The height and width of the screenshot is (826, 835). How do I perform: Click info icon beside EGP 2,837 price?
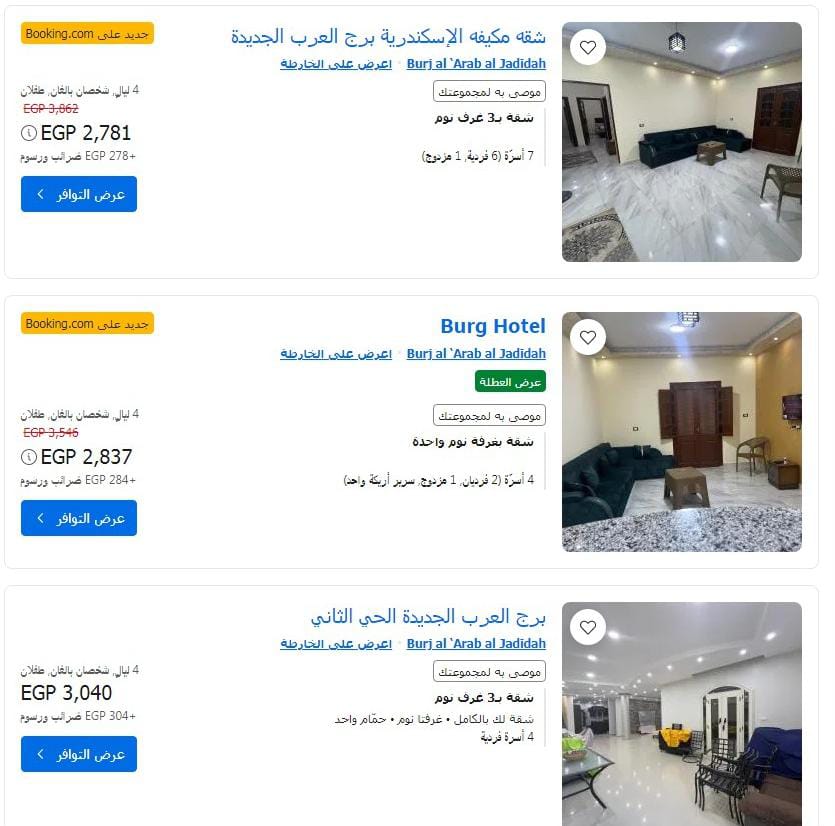(28, 456)
